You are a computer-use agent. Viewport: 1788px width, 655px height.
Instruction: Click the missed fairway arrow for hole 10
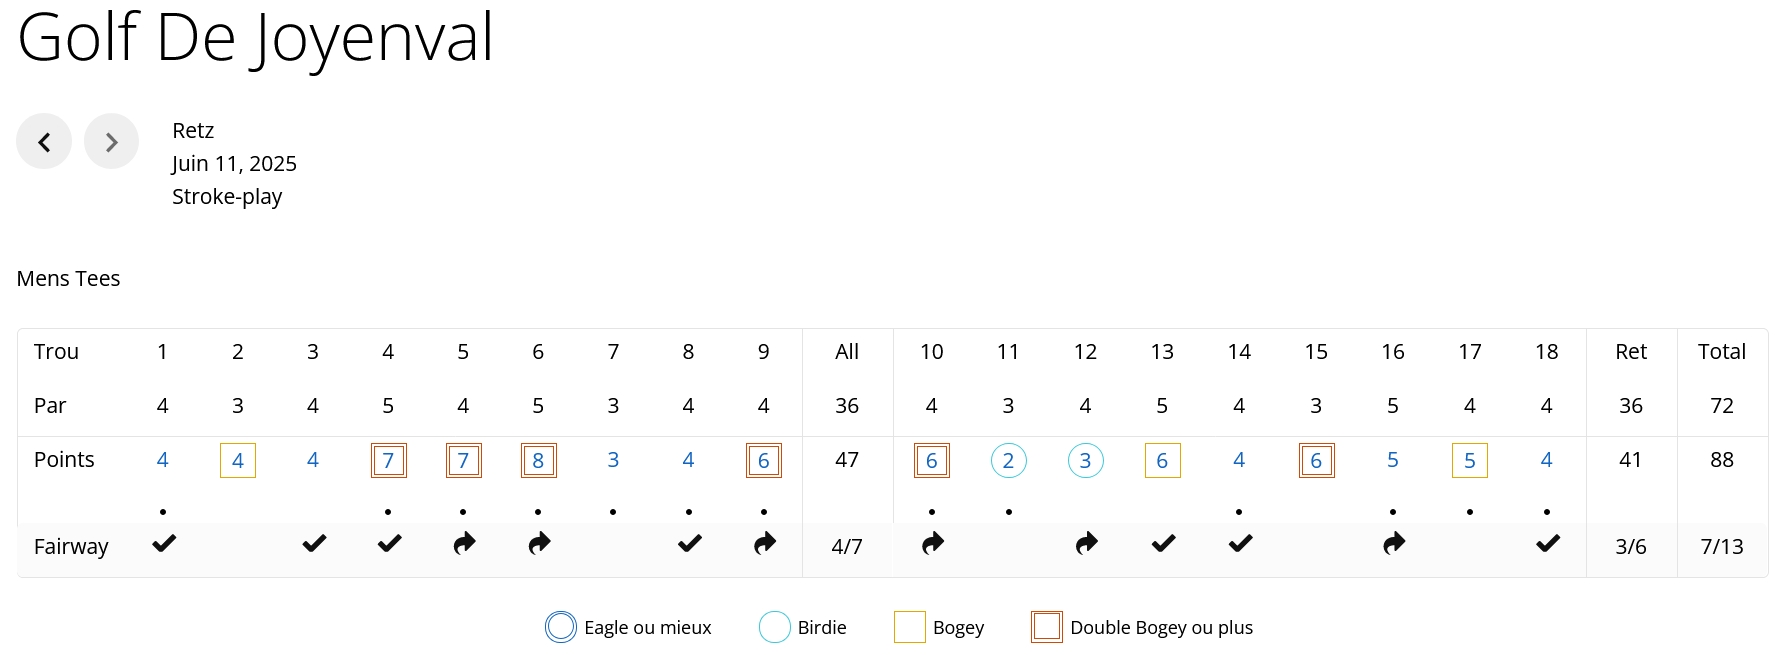click(x=932, y=544)
